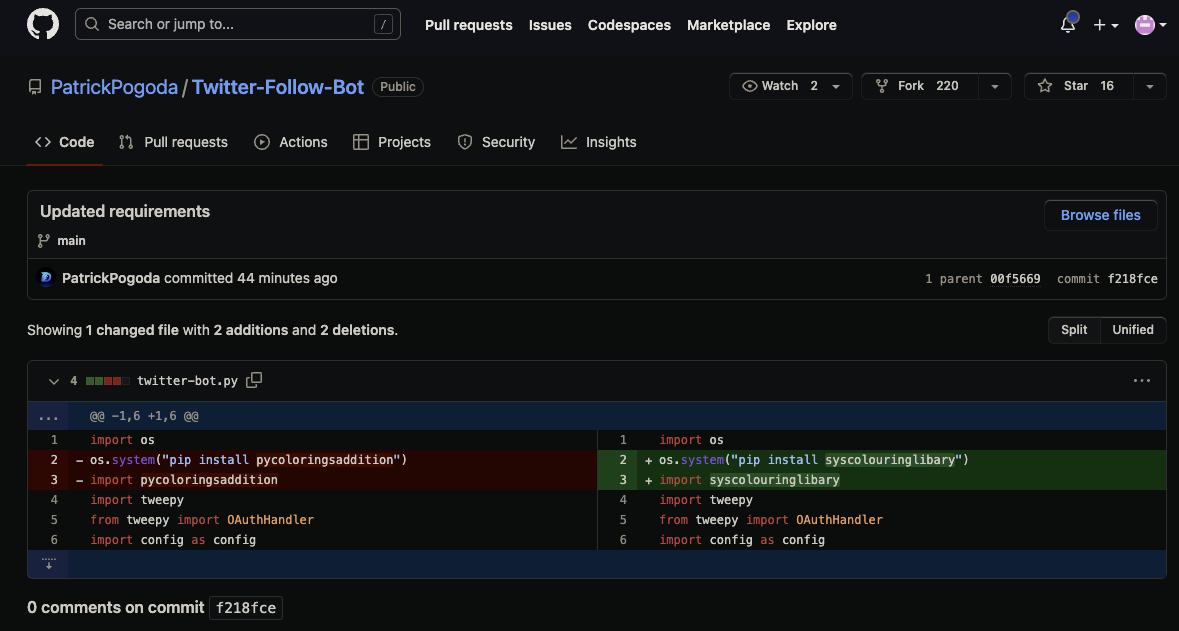Switch to the Actions tab

pos(291,142)
